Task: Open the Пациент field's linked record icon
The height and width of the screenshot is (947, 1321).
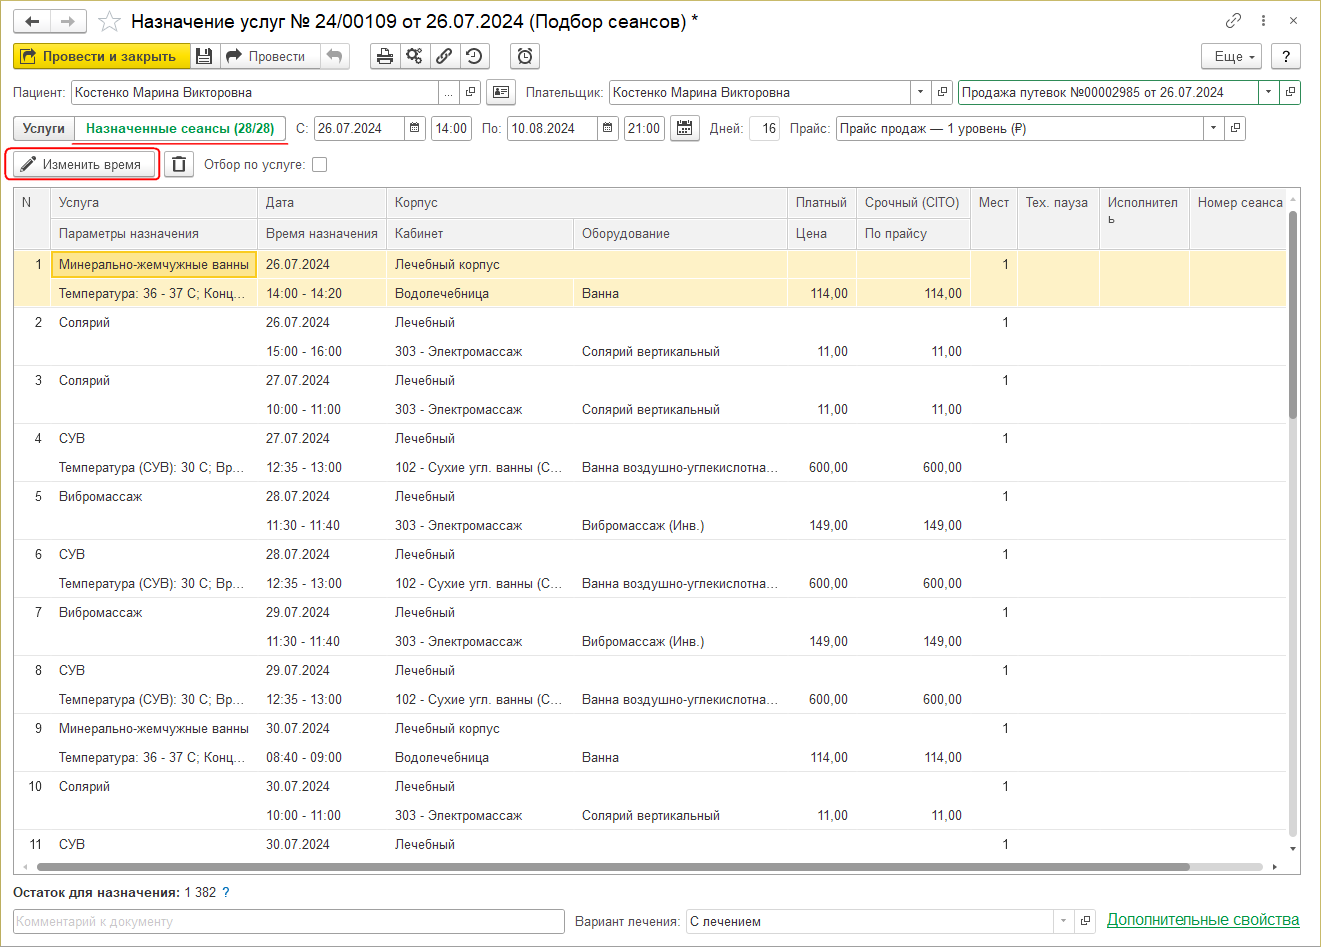Action: (x=471, y=92)
